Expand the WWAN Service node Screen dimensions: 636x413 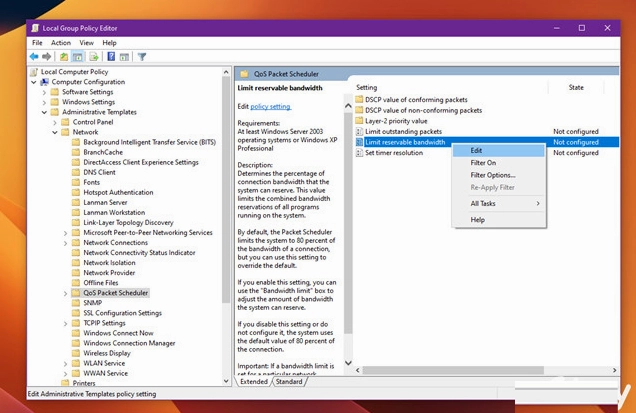65,374
